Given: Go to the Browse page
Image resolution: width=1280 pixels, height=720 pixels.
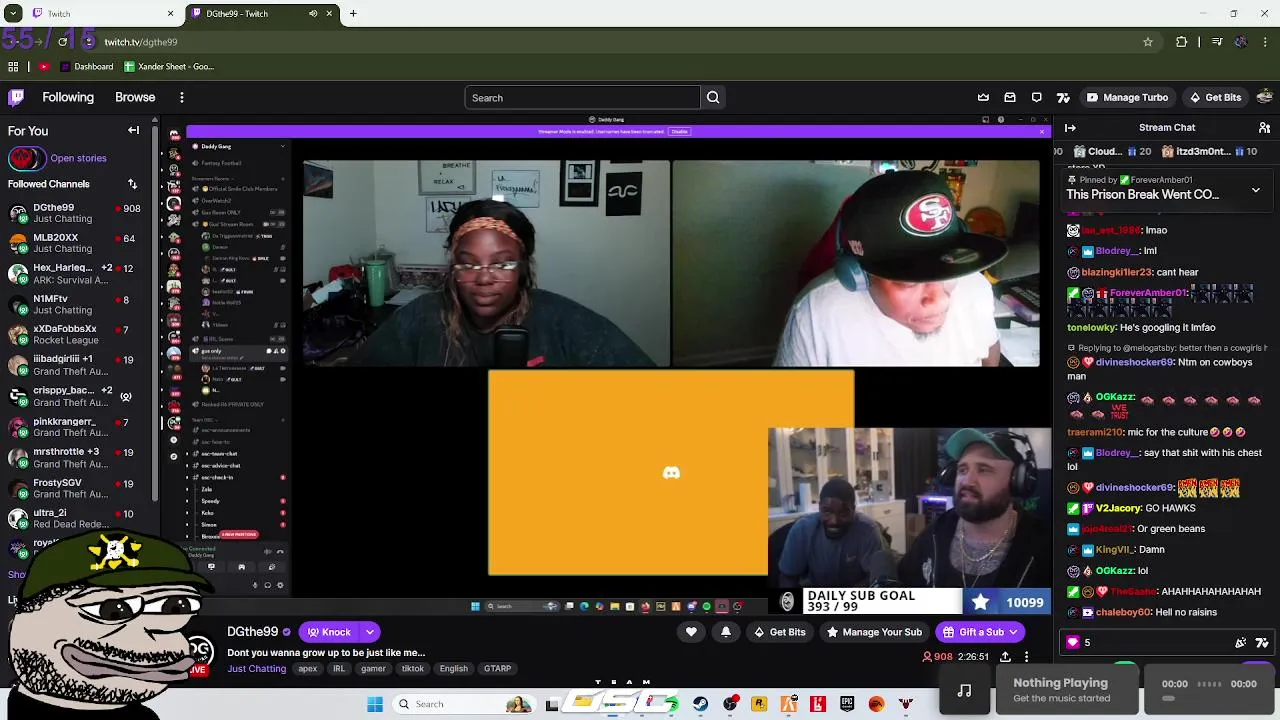Looking at the screenshot, I should pos(135,98).
